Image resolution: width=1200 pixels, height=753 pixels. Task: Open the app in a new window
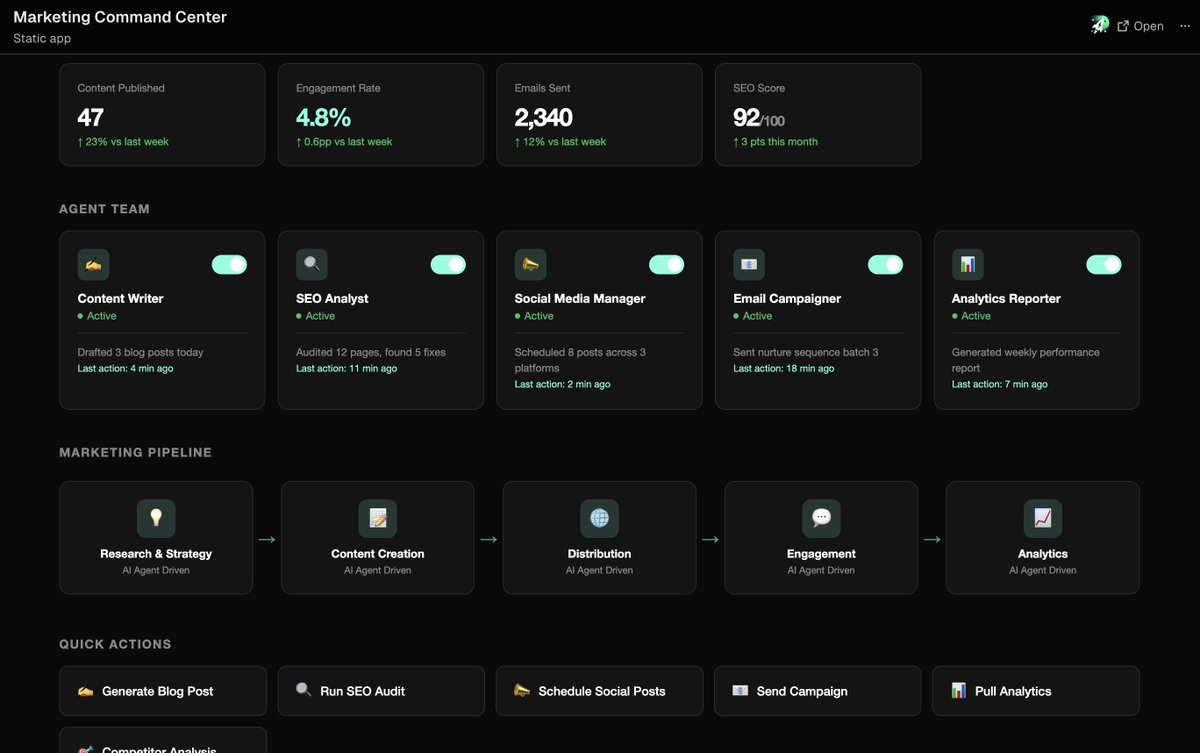[x=1140, y=26]
